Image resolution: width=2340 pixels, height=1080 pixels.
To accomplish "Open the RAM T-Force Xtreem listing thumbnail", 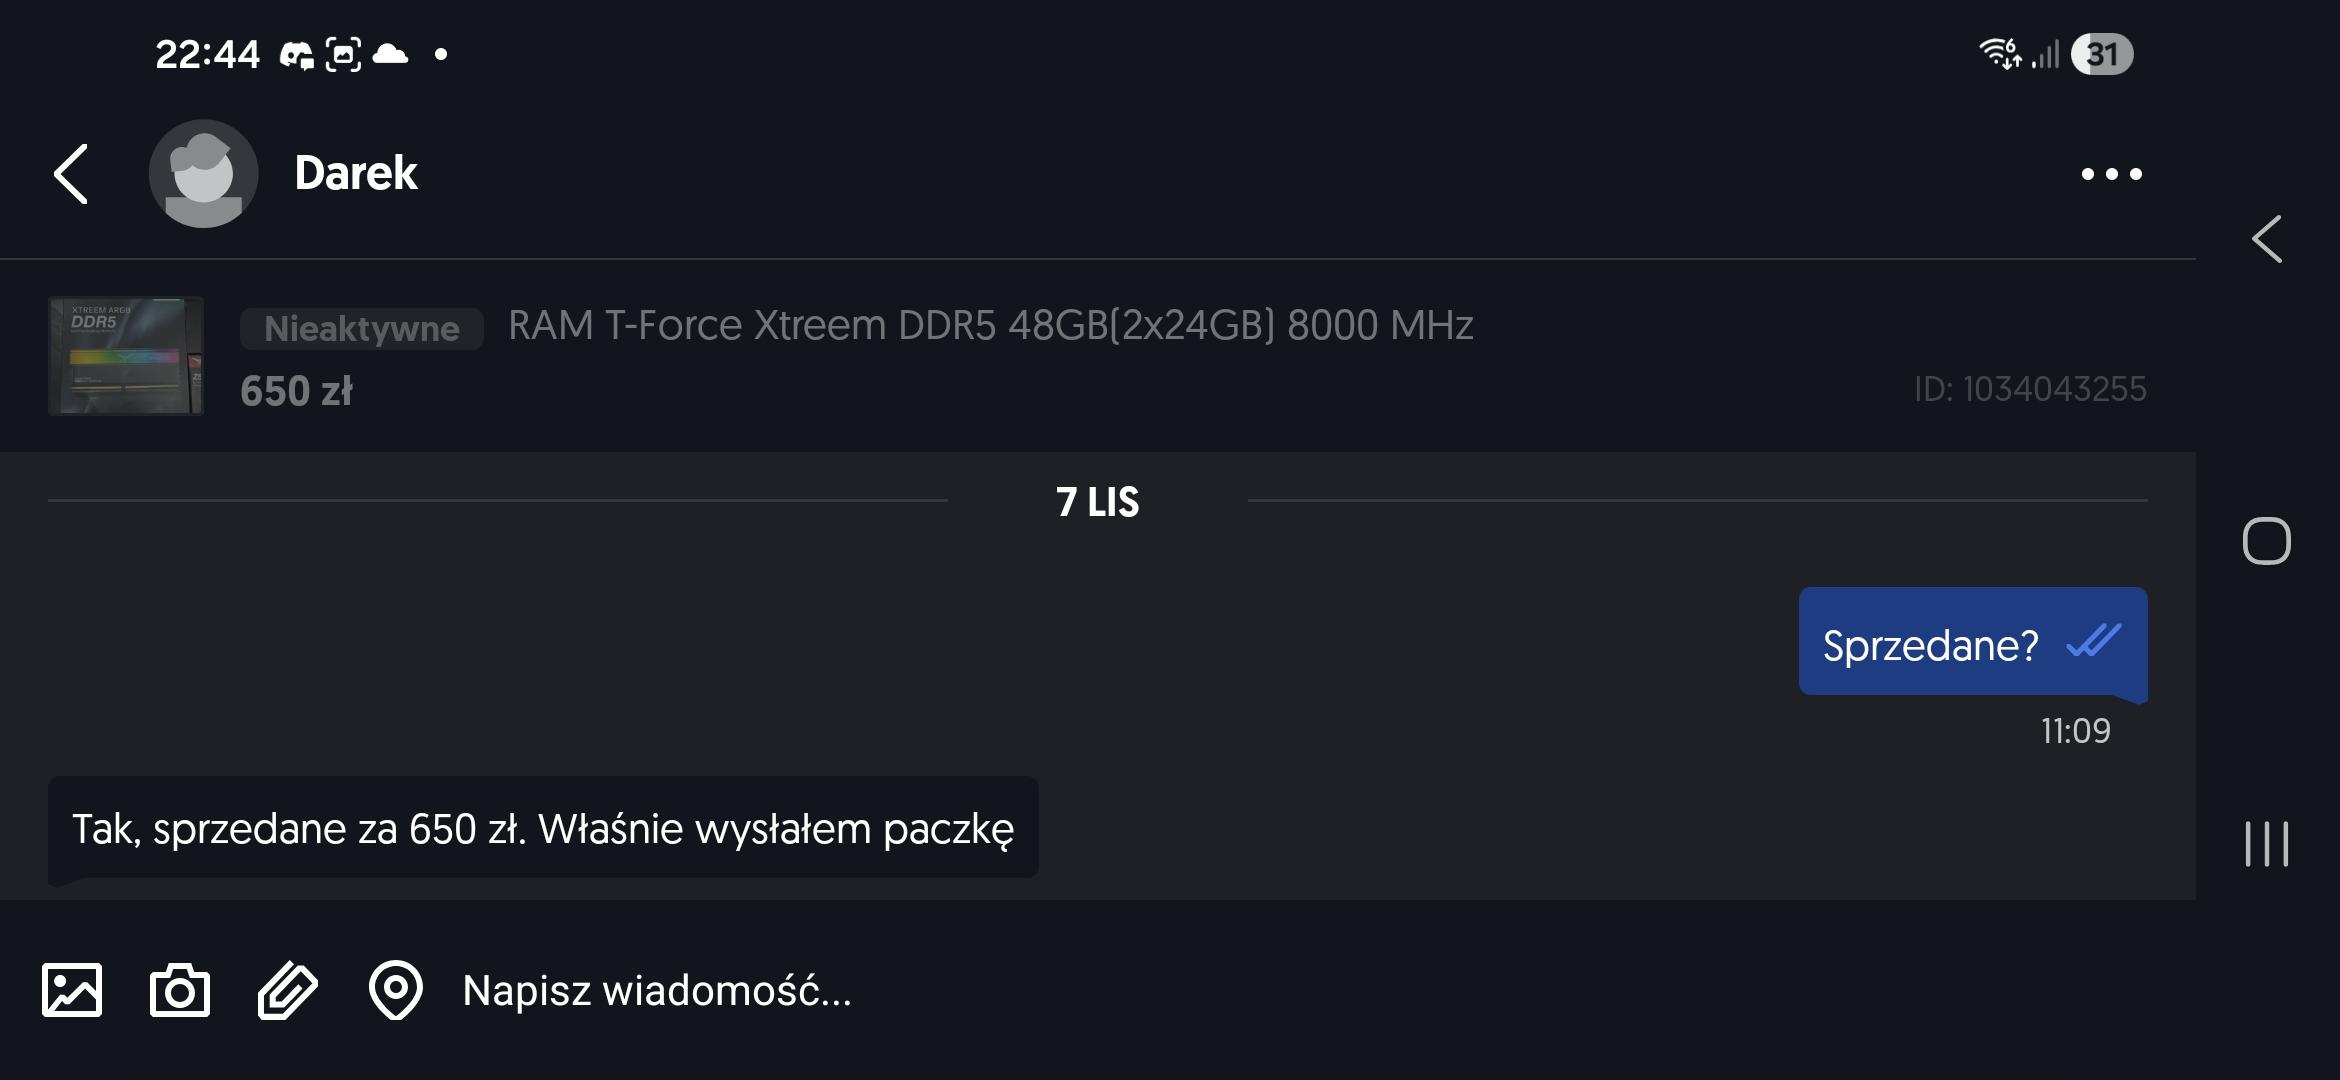I will pos(126,356).
